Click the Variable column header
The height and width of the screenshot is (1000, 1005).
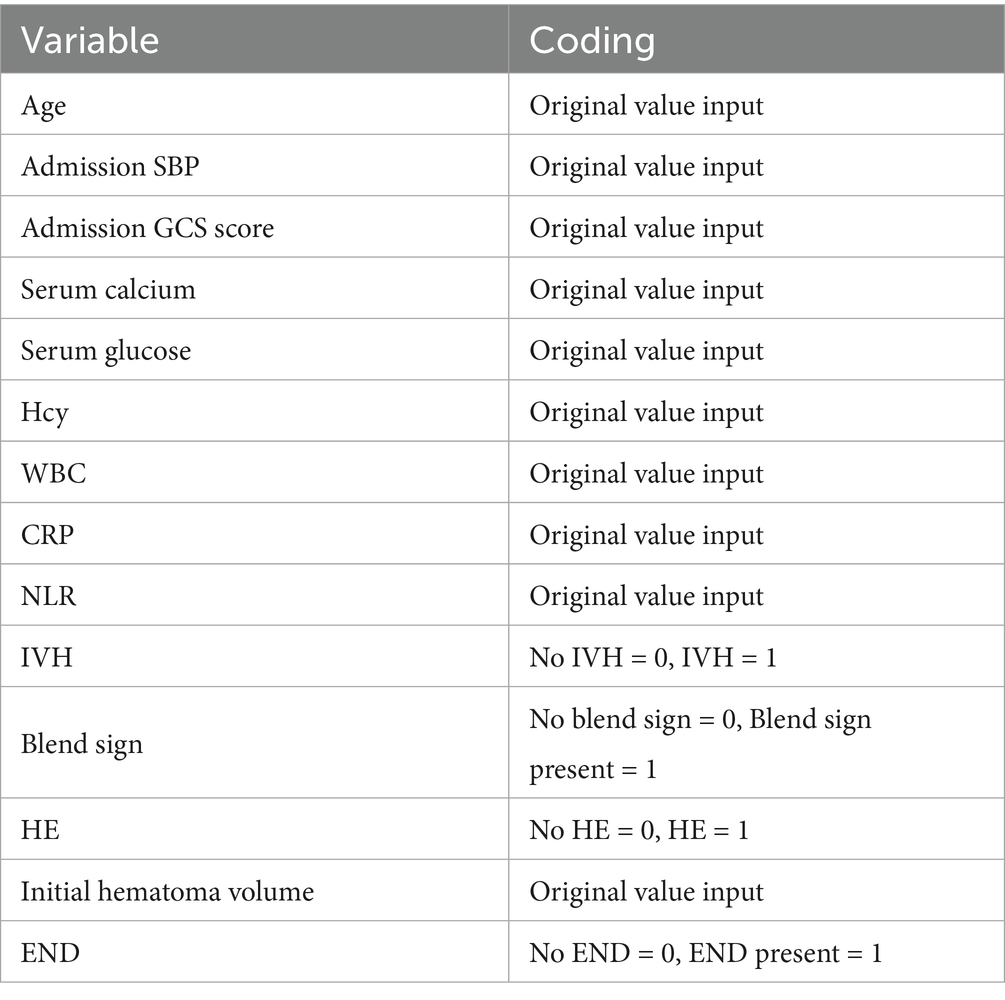90,40
